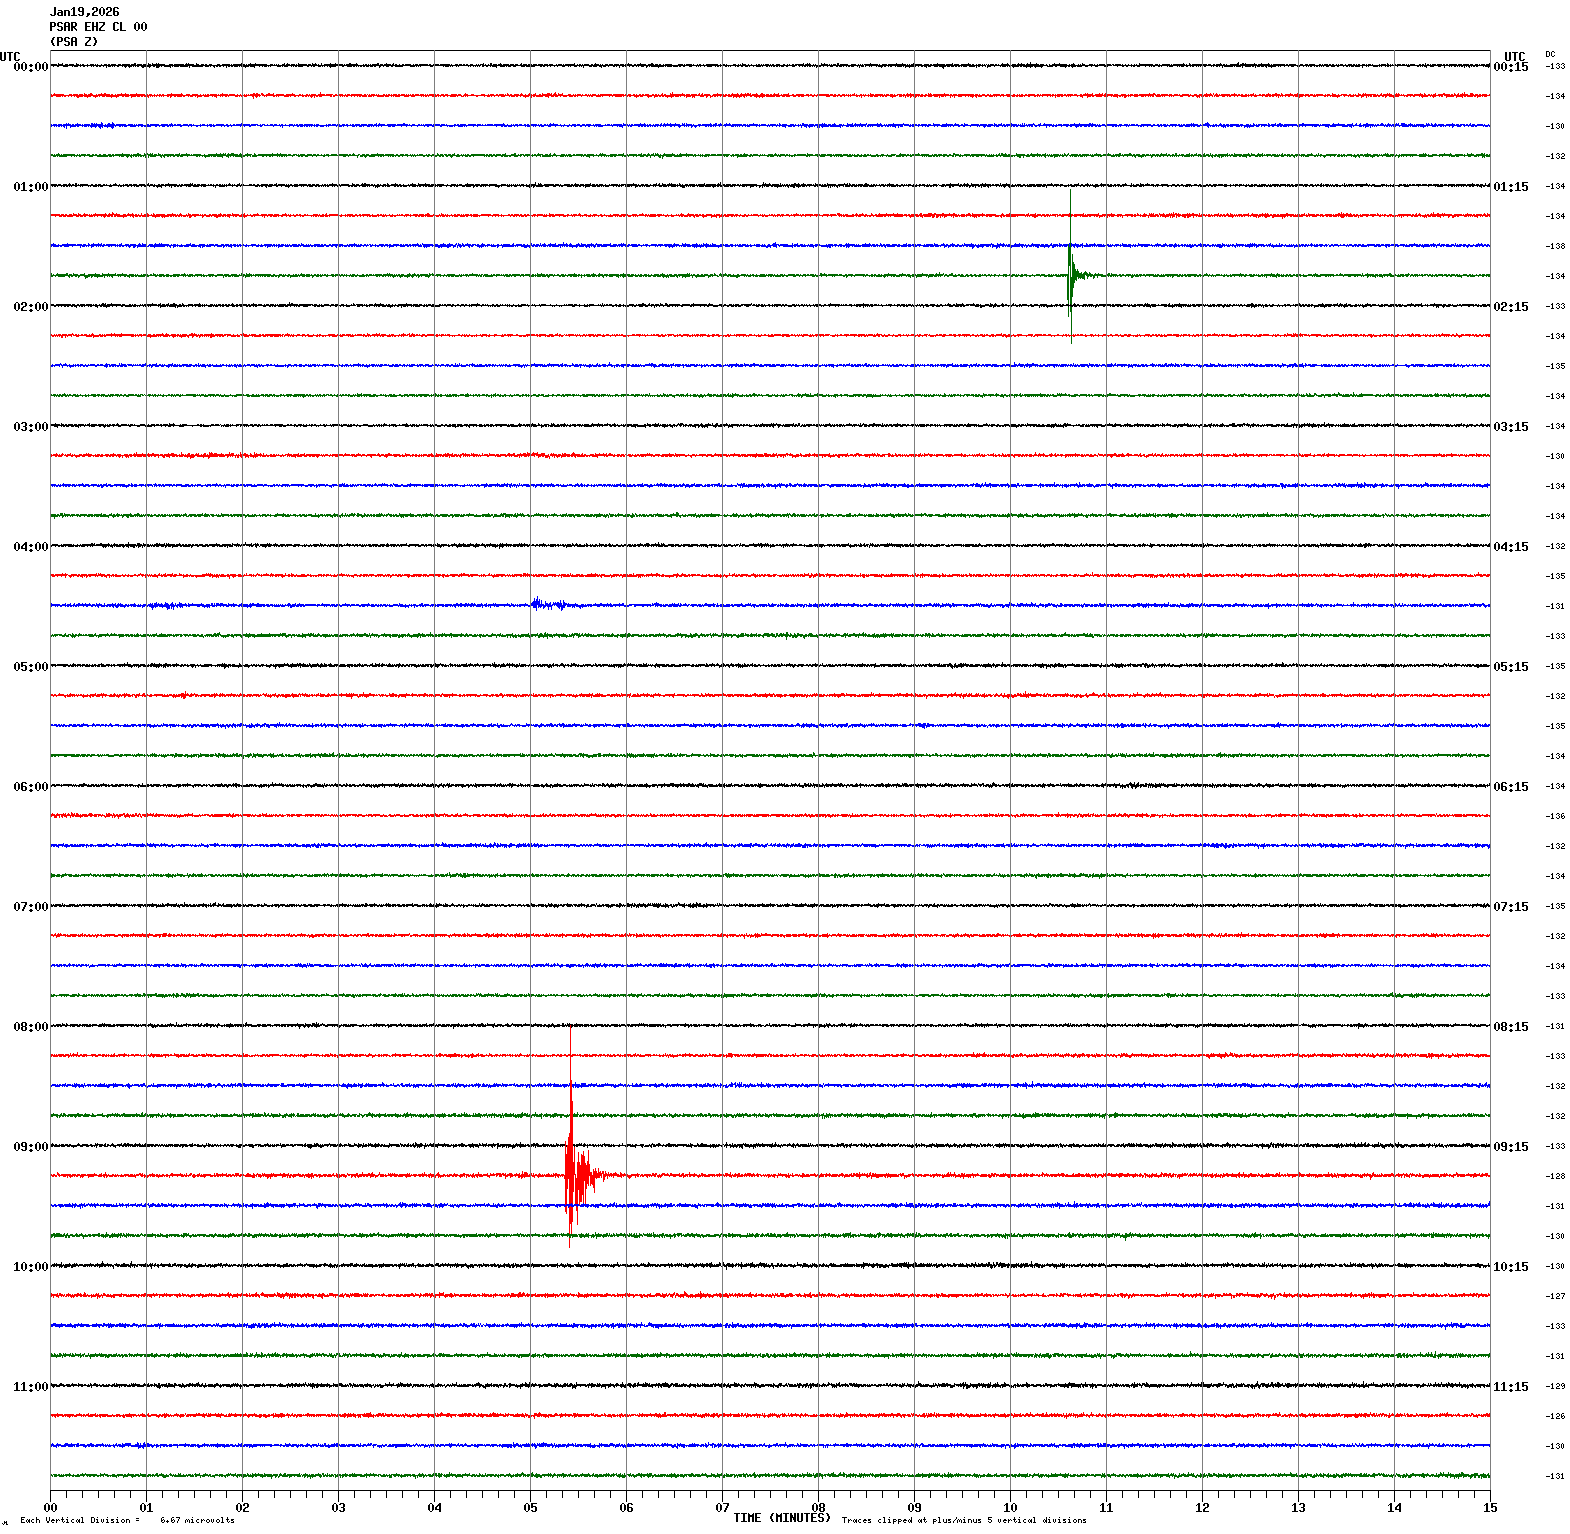Click the (PSA Z) channel label
Viewport: 1570px width, 1534px height.
click(74, 42)
